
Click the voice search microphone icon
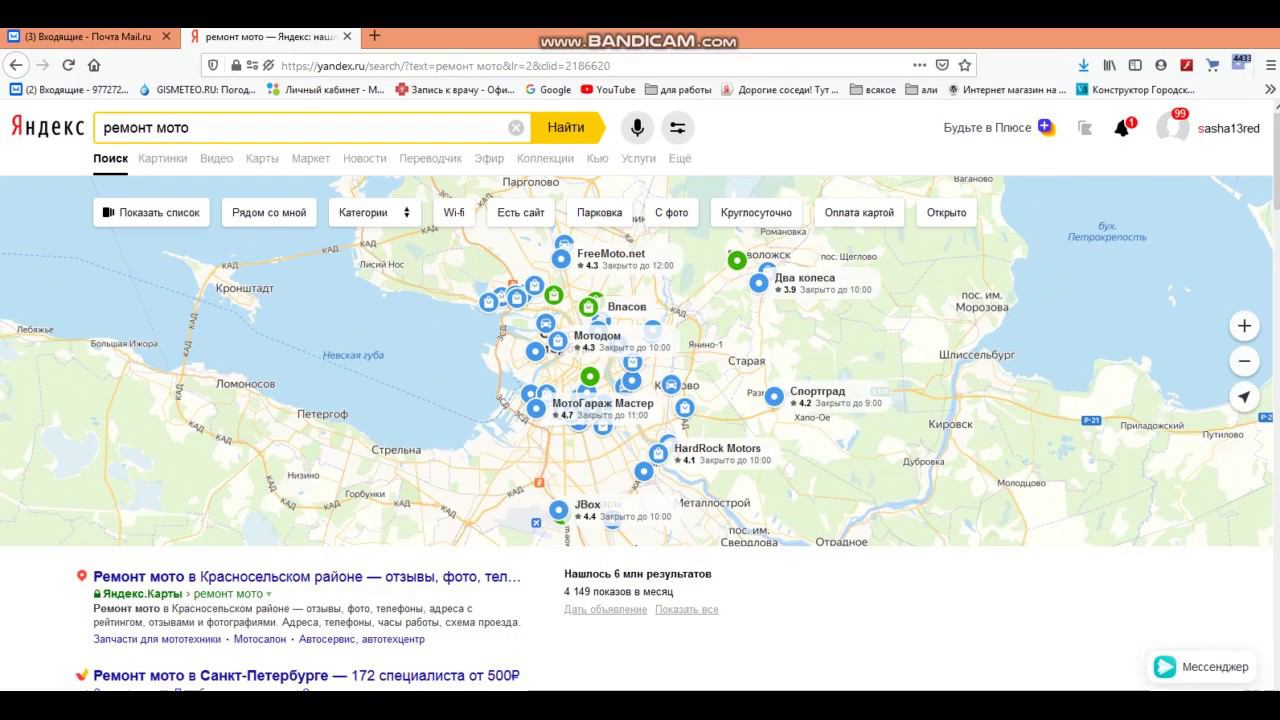(x=636, y=128)
